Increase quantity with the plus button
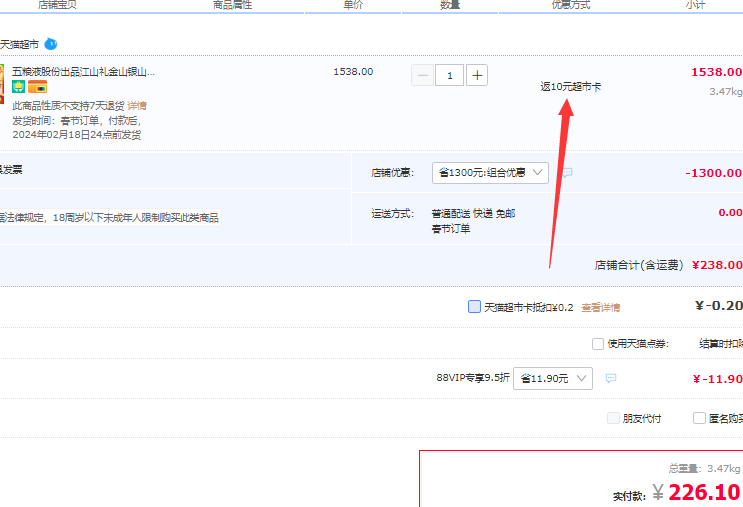743x507 pixels. pos(477,75)
